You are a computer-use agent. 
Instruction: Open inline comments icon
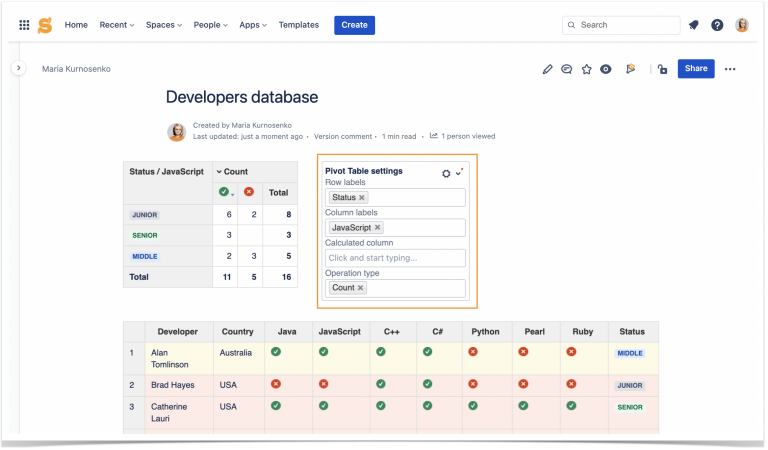tap(567, 69)
